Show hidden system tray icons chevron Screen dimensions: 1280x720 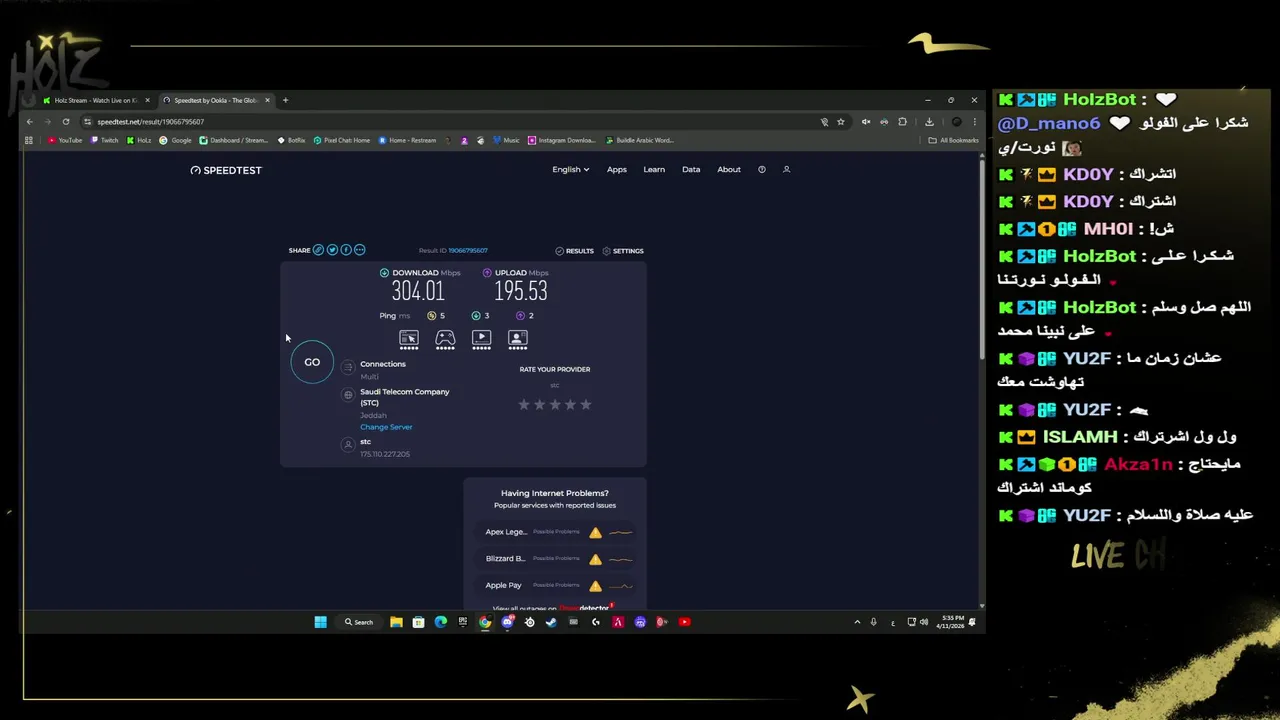pyautogui.click(x=857, y=622)
